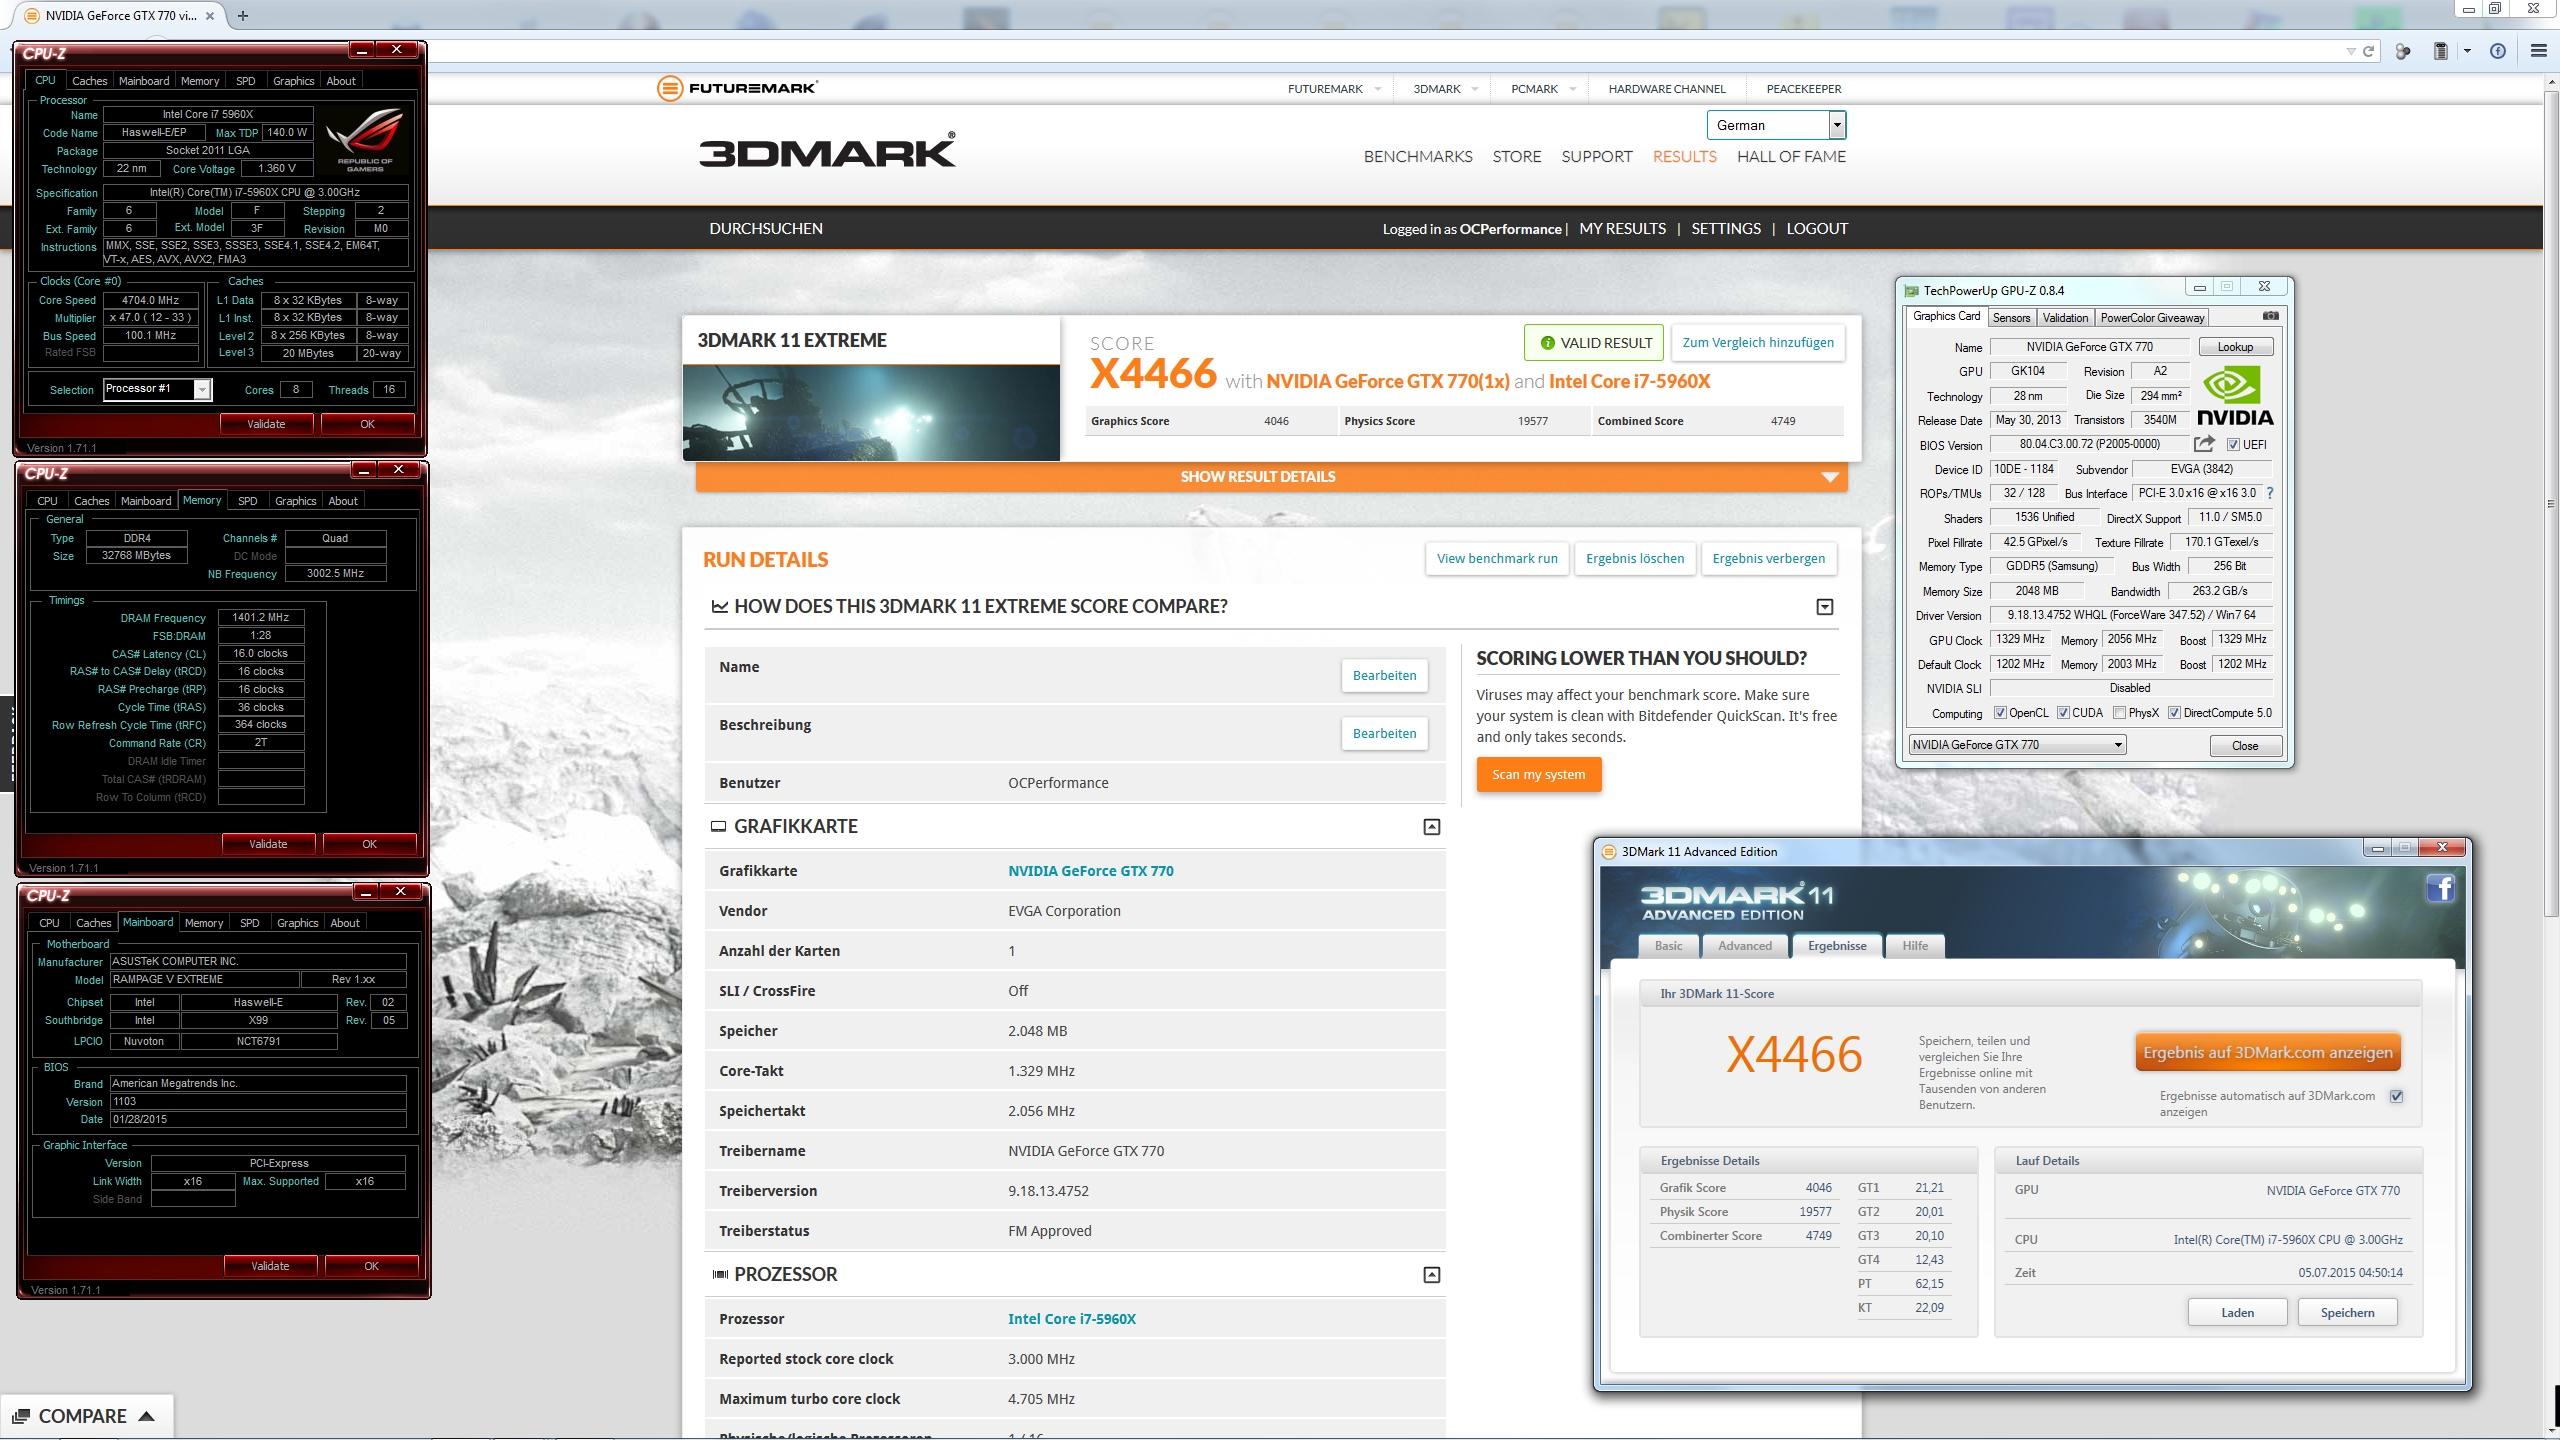Click the green valid result check icon
The width and height of the screenshot is (2560, 1440).
pyautogui.click(x=1547, y=343)
